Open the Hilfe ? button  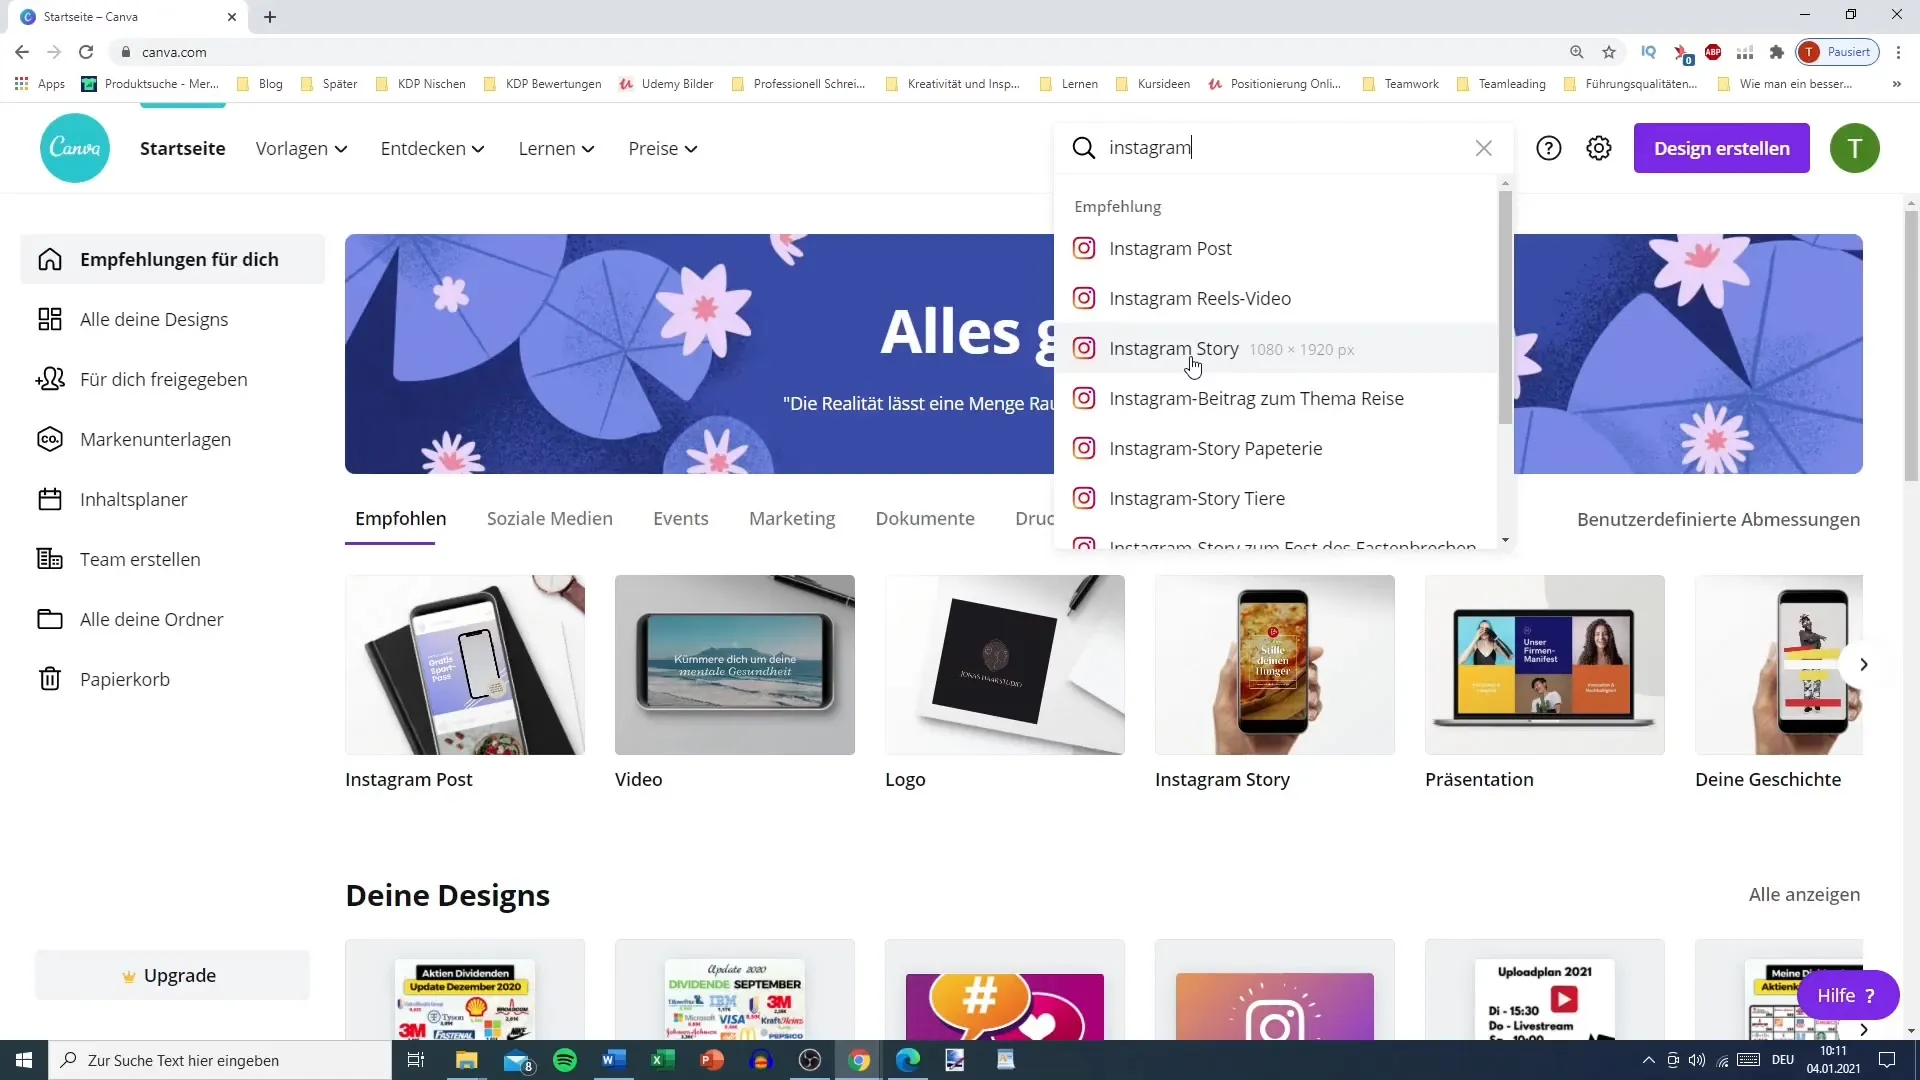pos(1847,995)
